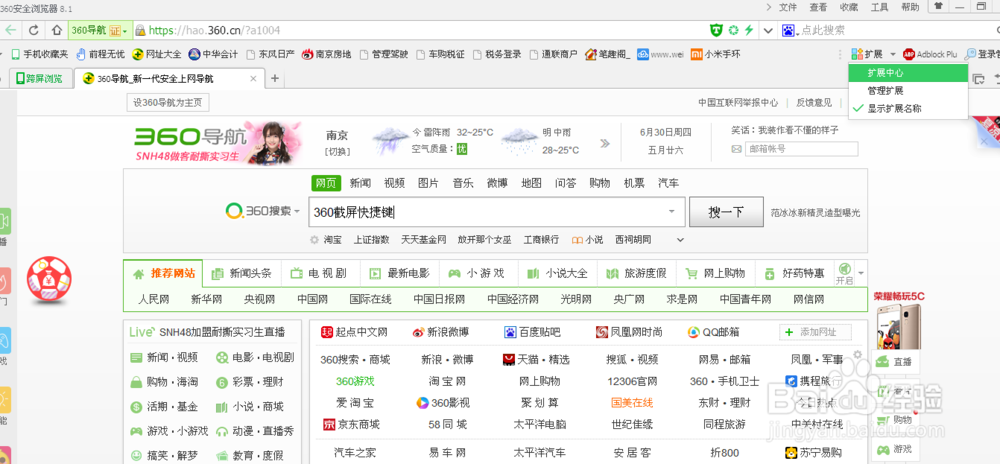The image size is (1000, 464).
Task: Open 携程旅行 link
Action: point(814,381)
